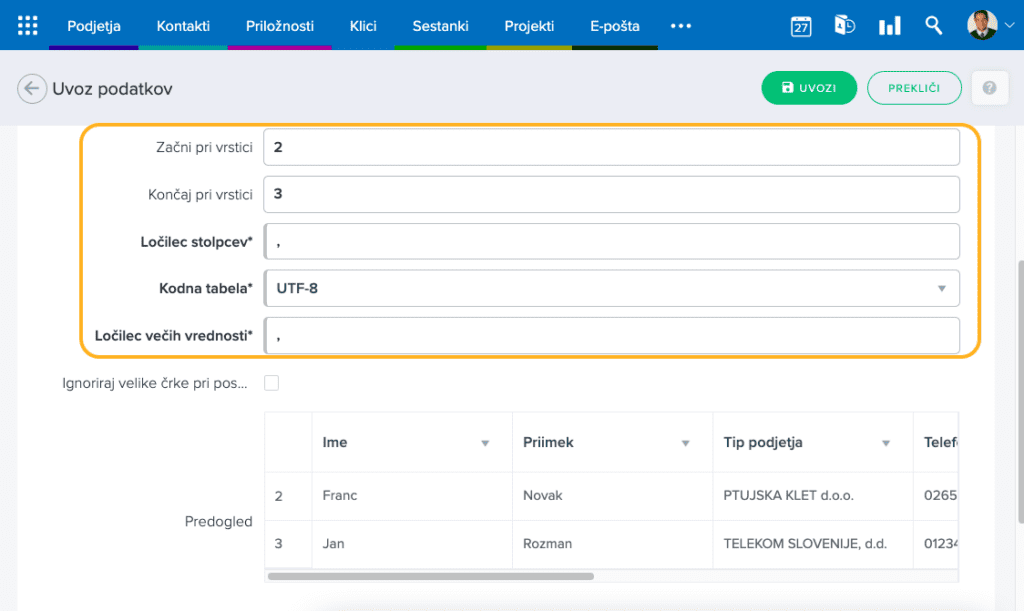The image size is (1024, 611).
Task: Open the help question mark icon
Action: [989, 88]
